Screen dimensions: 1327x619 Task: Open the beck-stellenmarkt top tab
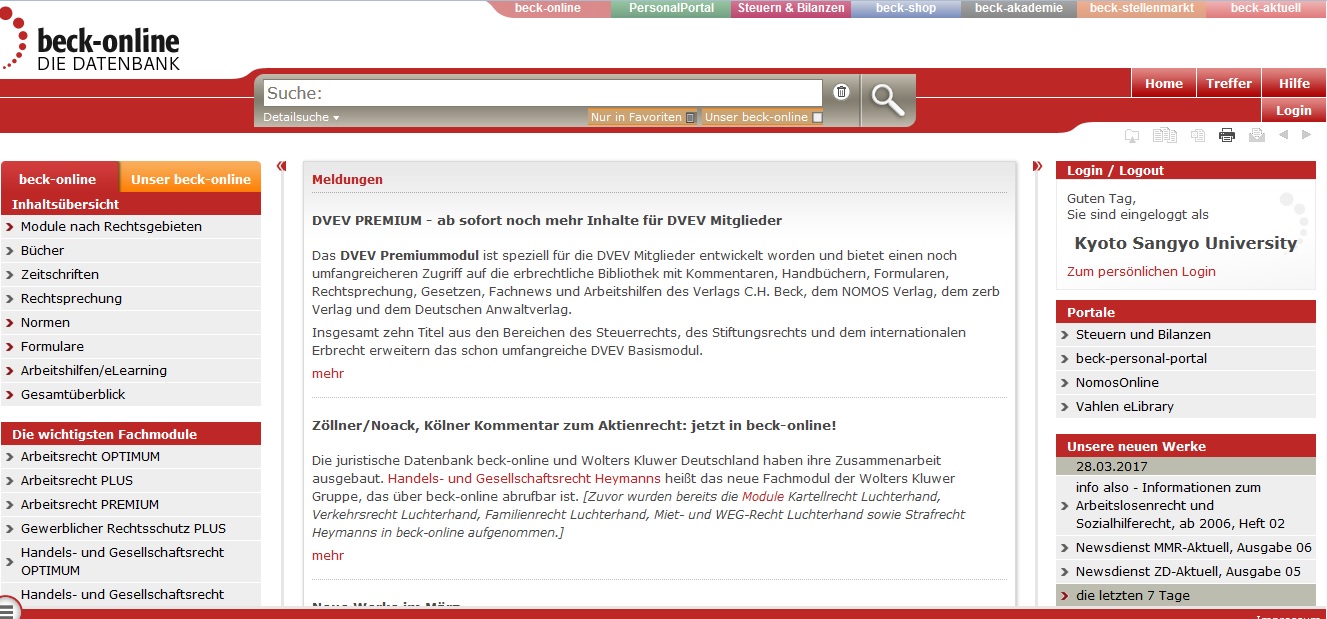point(1141,8)
